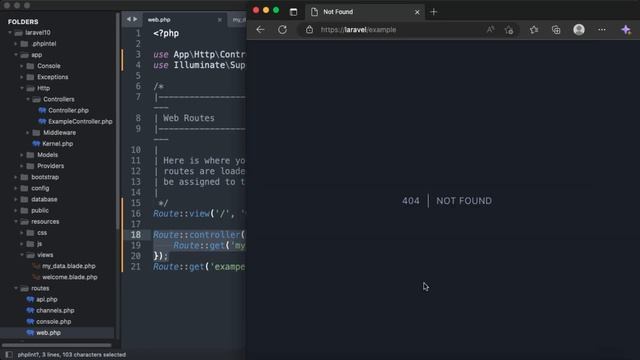The image size is (640, 360).
Task: Open Kernel.php file
Action: pyautogui.click(x=58, y=144)
